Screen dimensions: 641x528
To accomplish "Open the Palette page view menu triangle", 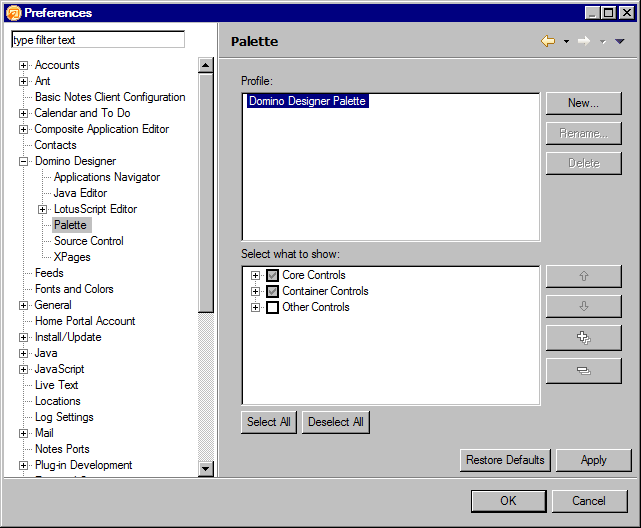I will click(620, 41).
